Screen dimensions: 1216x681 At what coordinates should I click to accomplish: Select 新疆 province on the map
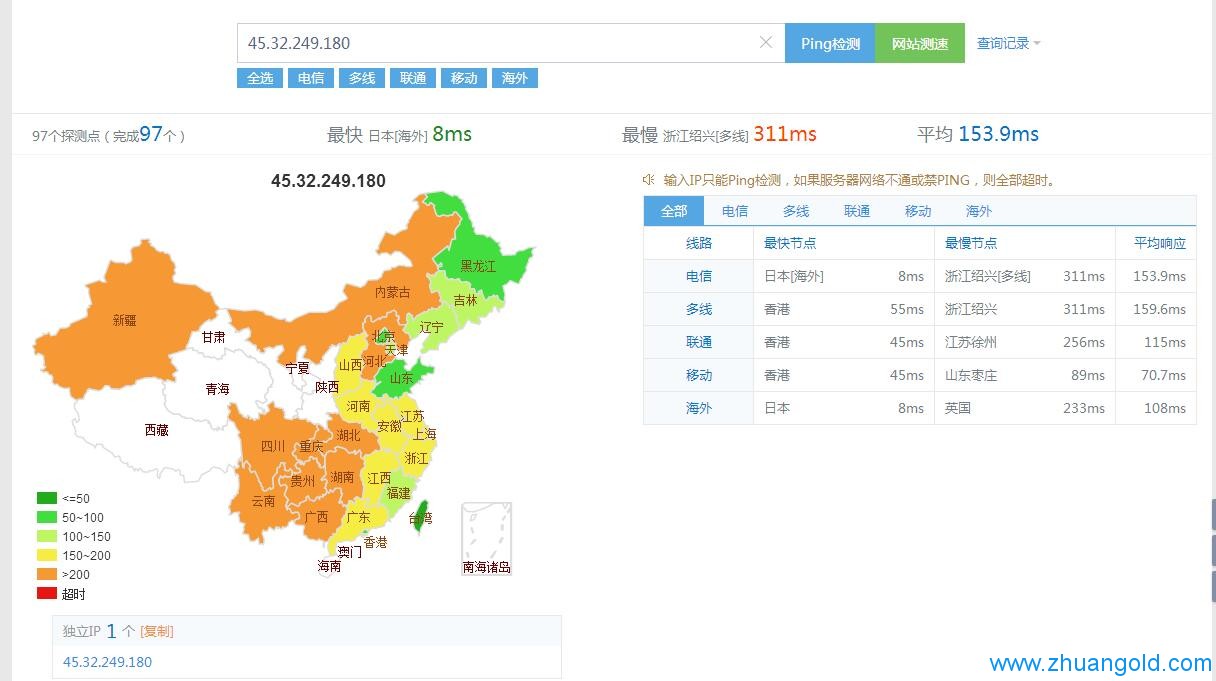(x=125, y=320)
